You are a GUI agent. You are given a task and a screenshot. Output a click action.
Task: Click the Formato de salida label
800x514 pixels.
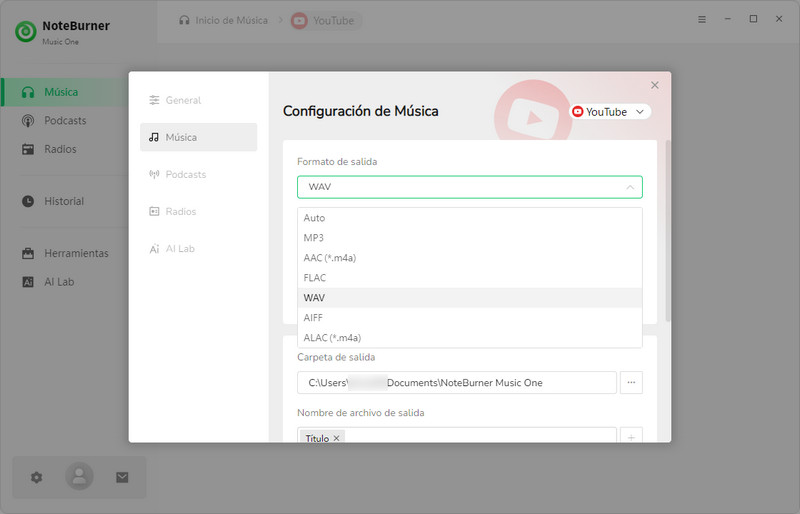(337, 161)
